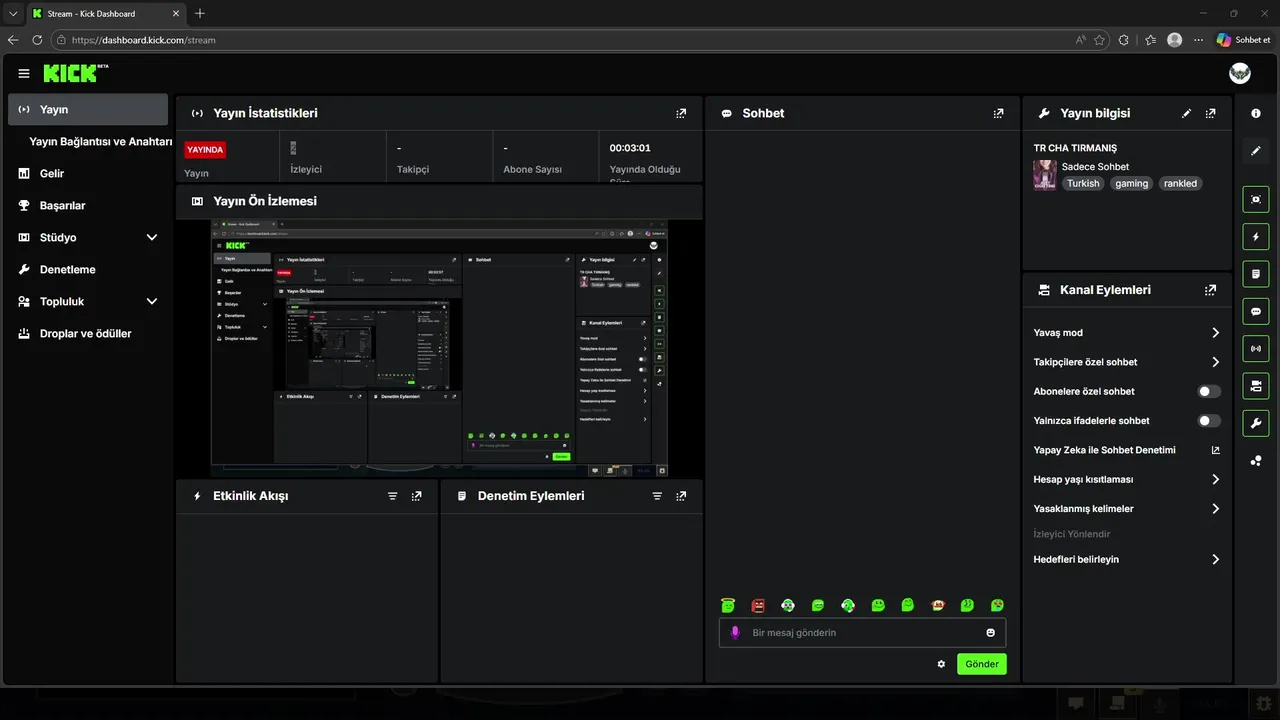This screenshot has width=1280, height=720.
Task: Insert the halo angel emote
Action: click(x=728, y=605)
